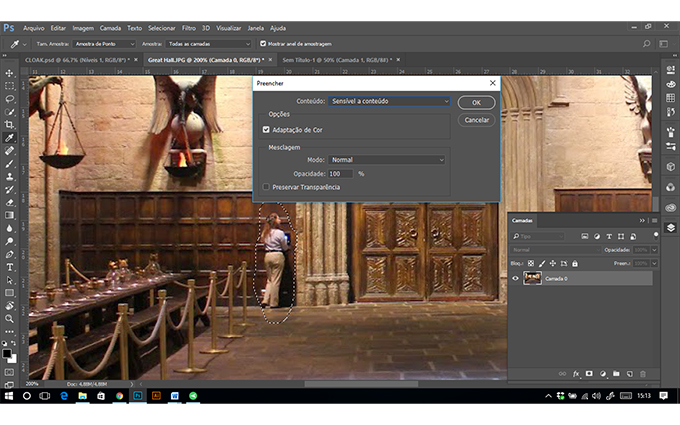
Task: Add layer style with fx icon
Action: tap(576, 373)
